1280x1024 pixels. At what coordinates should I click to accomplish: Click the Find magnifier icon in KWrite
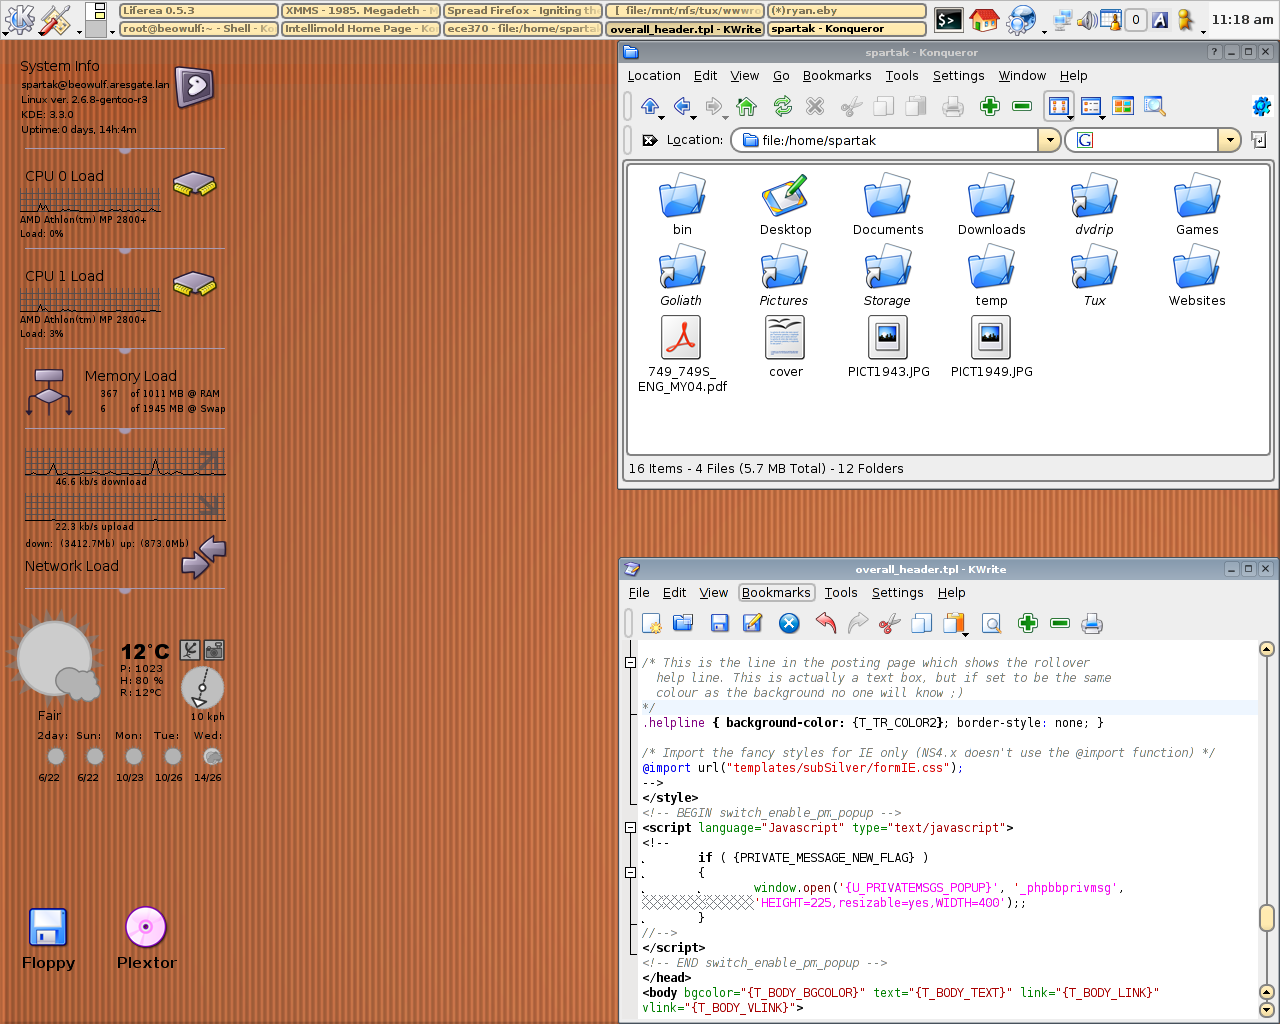click(991, 624)
